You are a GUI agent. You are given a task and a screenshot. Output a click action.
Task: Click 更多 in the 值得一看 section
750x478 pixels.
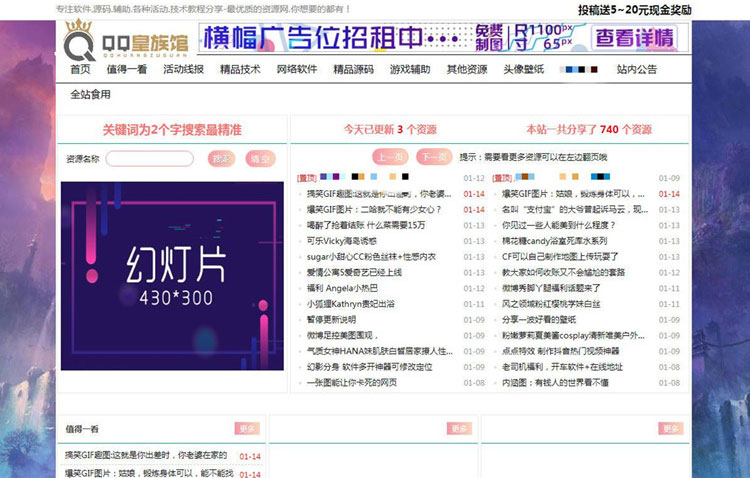click(247, 428)
